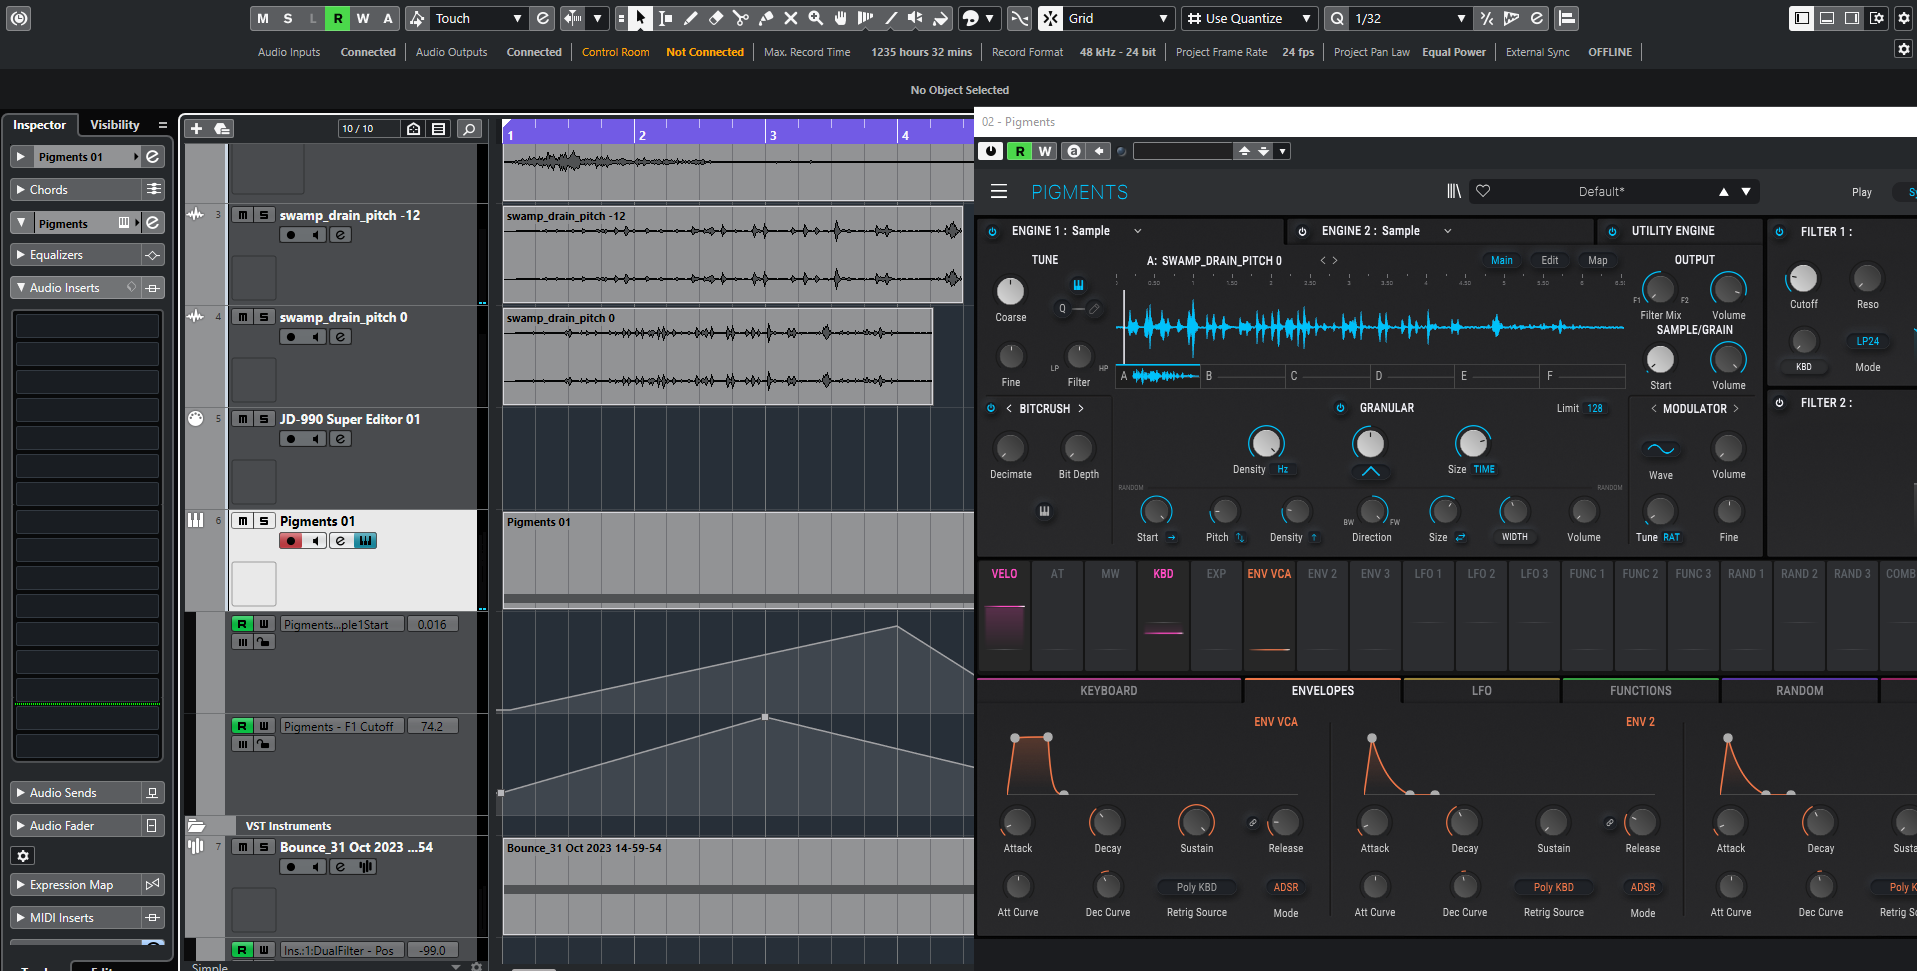Open the Setup gear icon top right
The height and width of the screenshot is (971, 1917).
(x=1904, y=18)
